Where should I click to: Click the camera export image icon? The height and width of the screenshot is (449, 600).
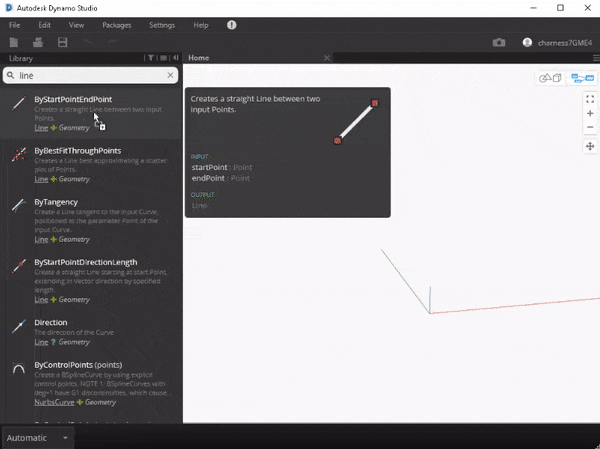click(x=499, y=42)
